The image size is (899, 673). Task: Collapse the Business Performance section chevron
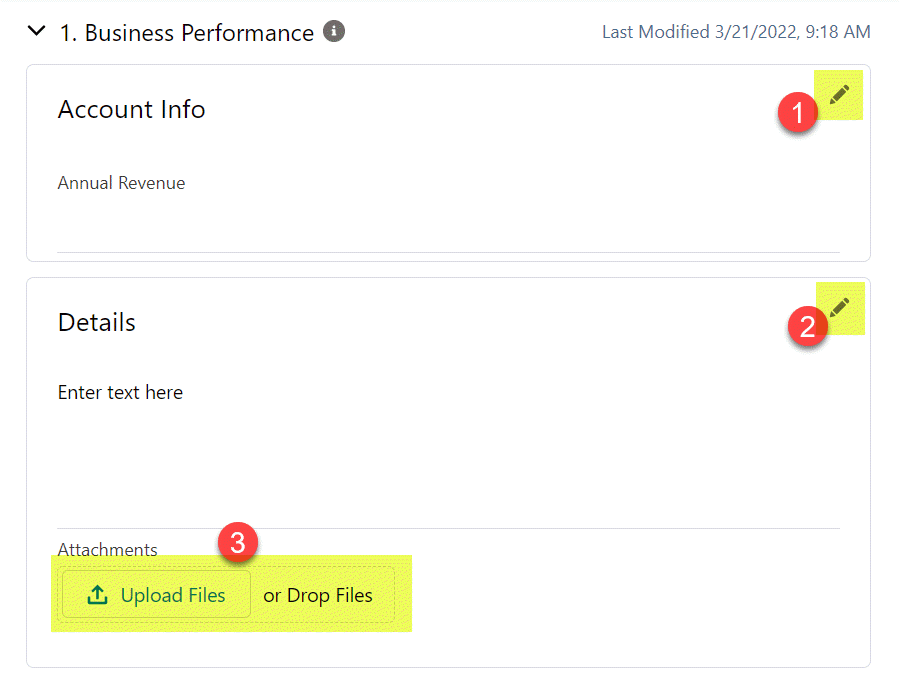pyautogui.click(x=36, y=31)
